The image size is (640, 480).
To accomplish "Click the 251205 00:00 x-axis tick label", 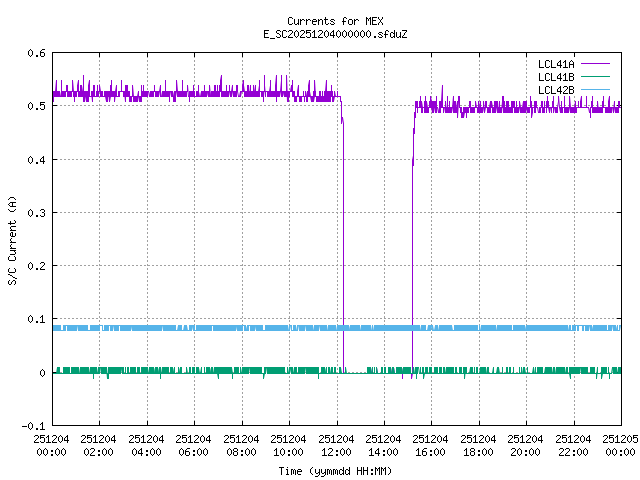I will pos(620,444).
